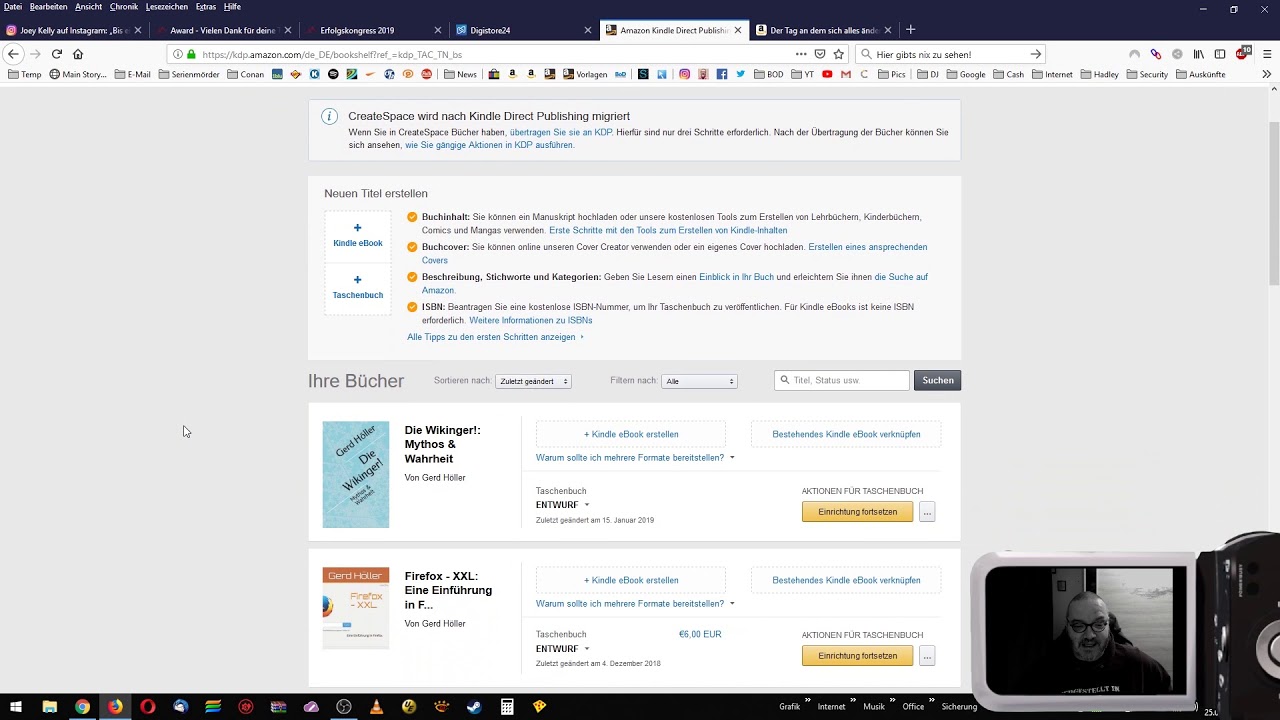Screen dimensions: 1280x720
Task: Create a new Kindle eBook title
Action: click(x=357, y=236)
